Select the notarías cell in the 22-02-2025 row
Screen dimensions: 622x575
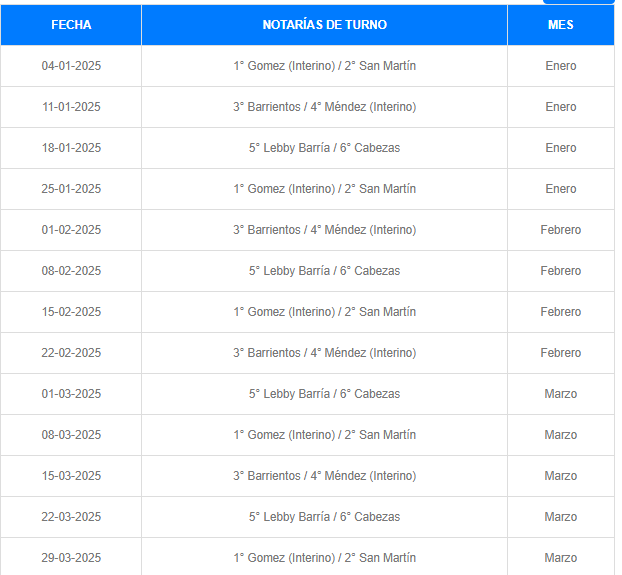coord(324,353)
